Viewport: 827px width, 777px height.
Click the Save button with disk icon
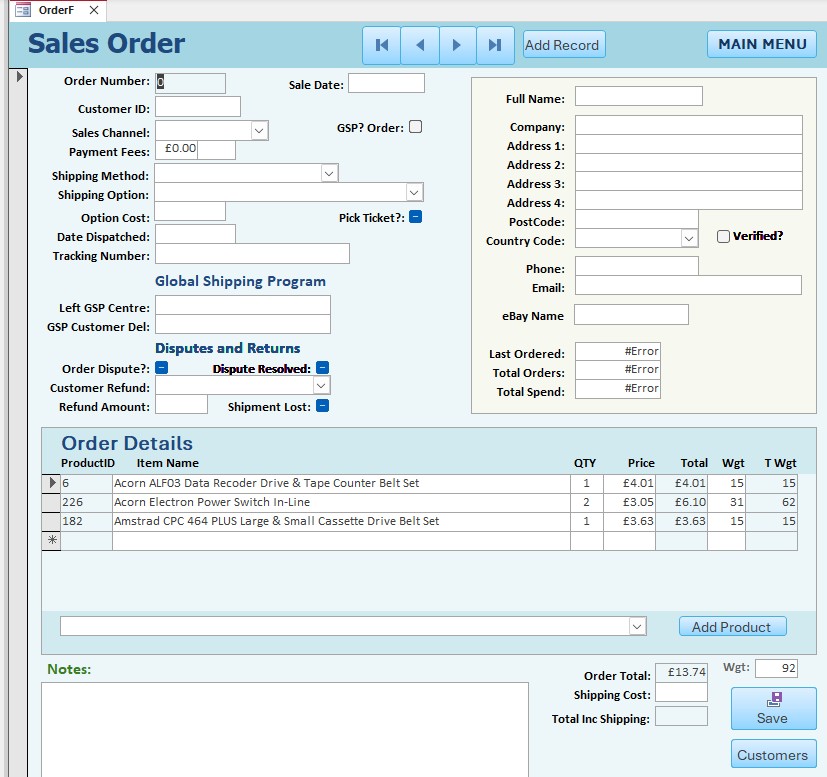[x=773, y=708]
